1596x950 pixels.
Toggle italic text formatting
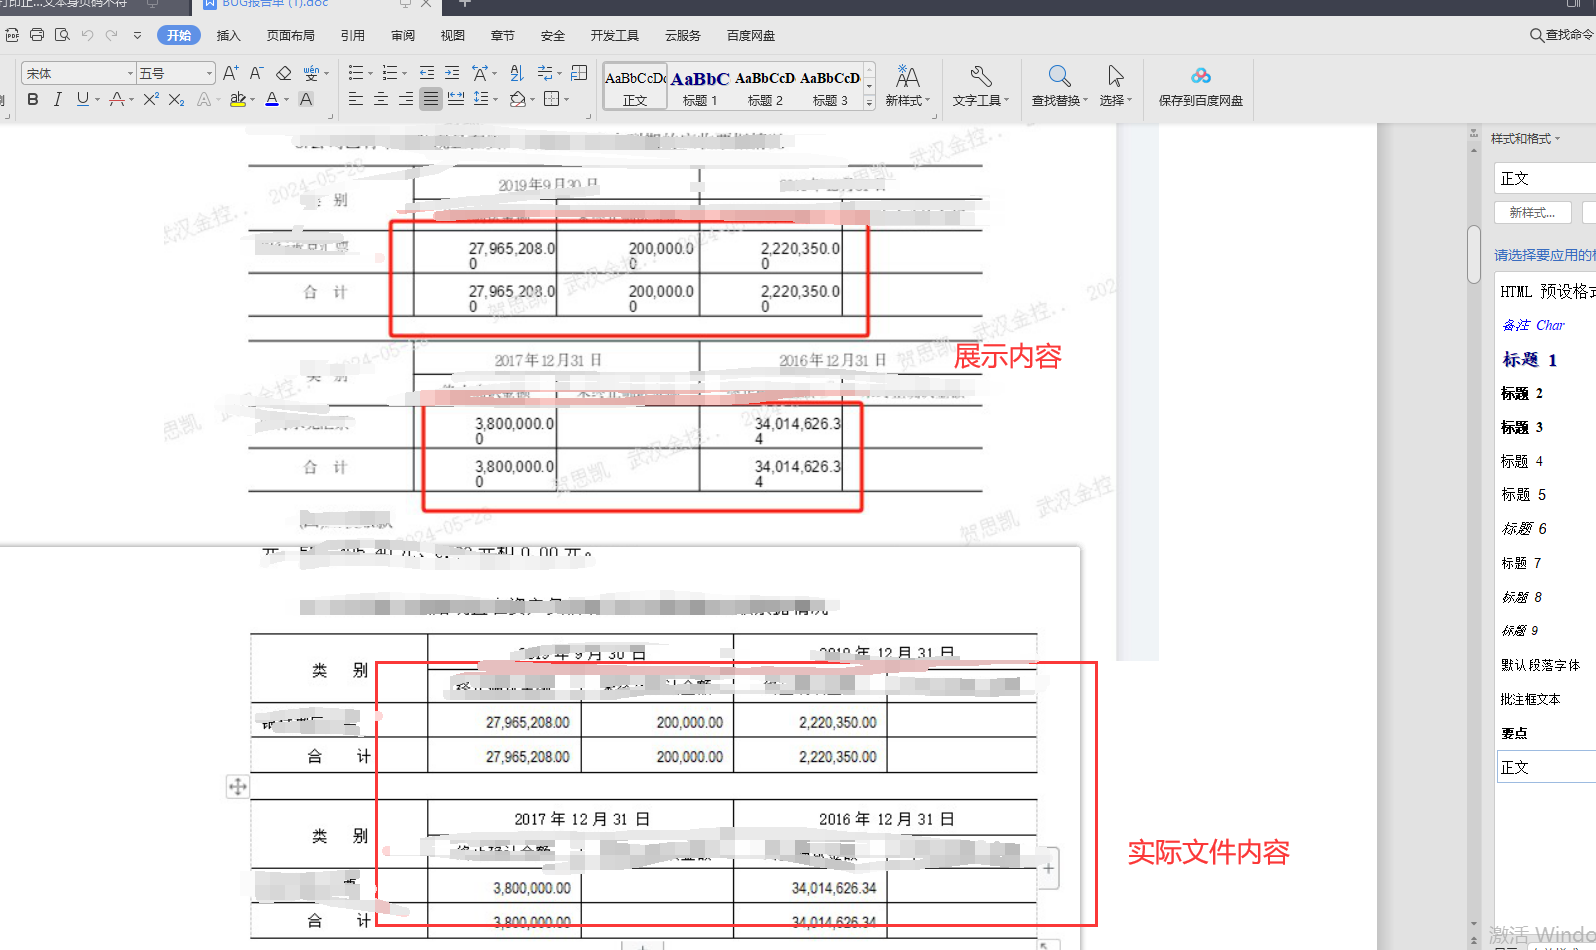[57, 99]
